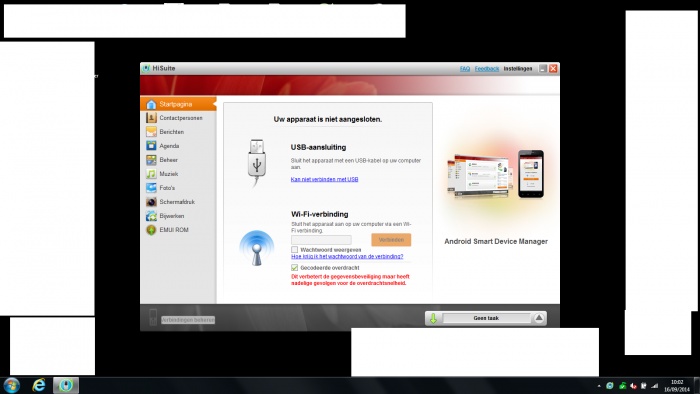This screenshot has width=700, height=394.
Task: Open Instellingen settings
Action: pyautogui.click(x=518, y=69)
